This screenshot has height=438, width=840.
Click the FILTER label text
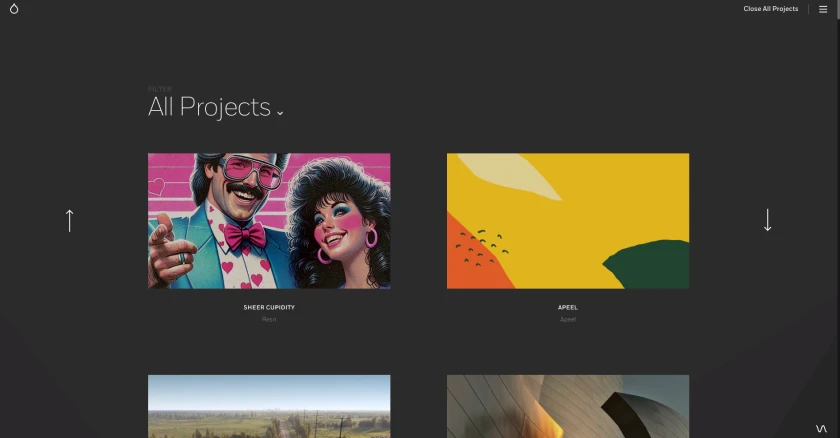click(x=160, y=89)
